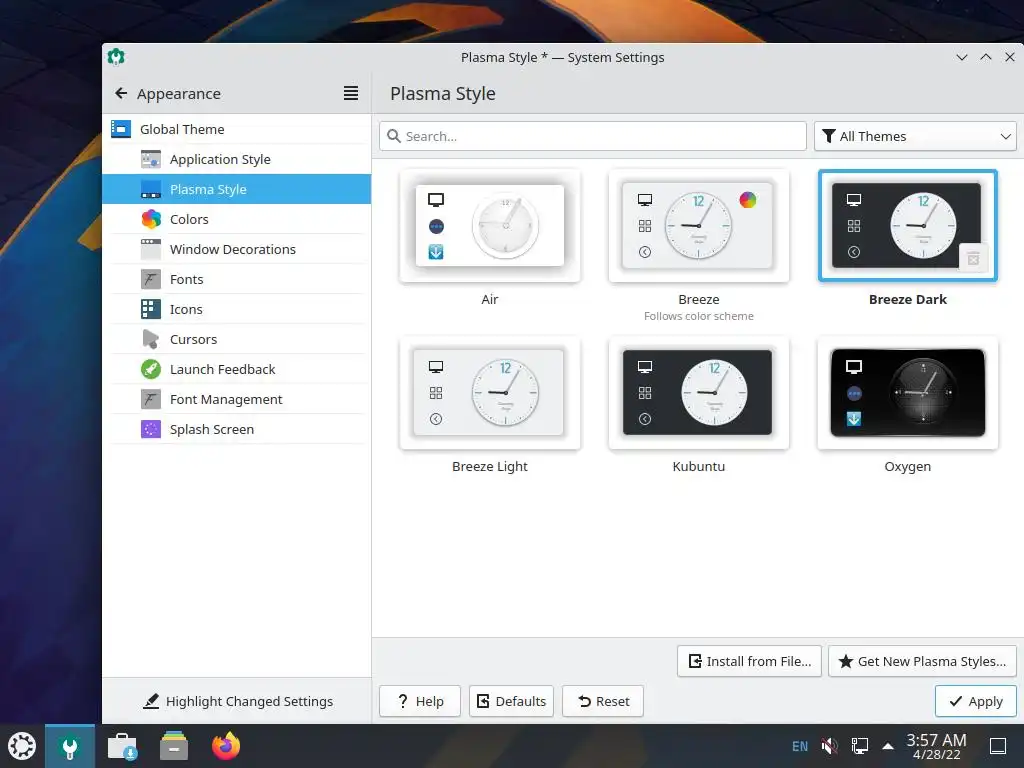Image resolution: width=1024 pixels, height=768 pixels.
Task: Select the Breeze Light theme thumbnail
Action: pos(490,392)
